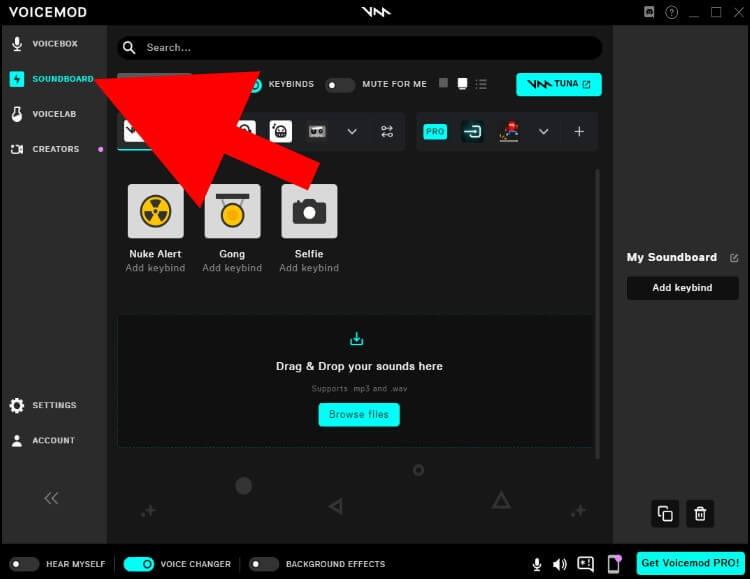Click the Soundboard lightning bolt icon

pyautogui.click(x=17, y=79)
